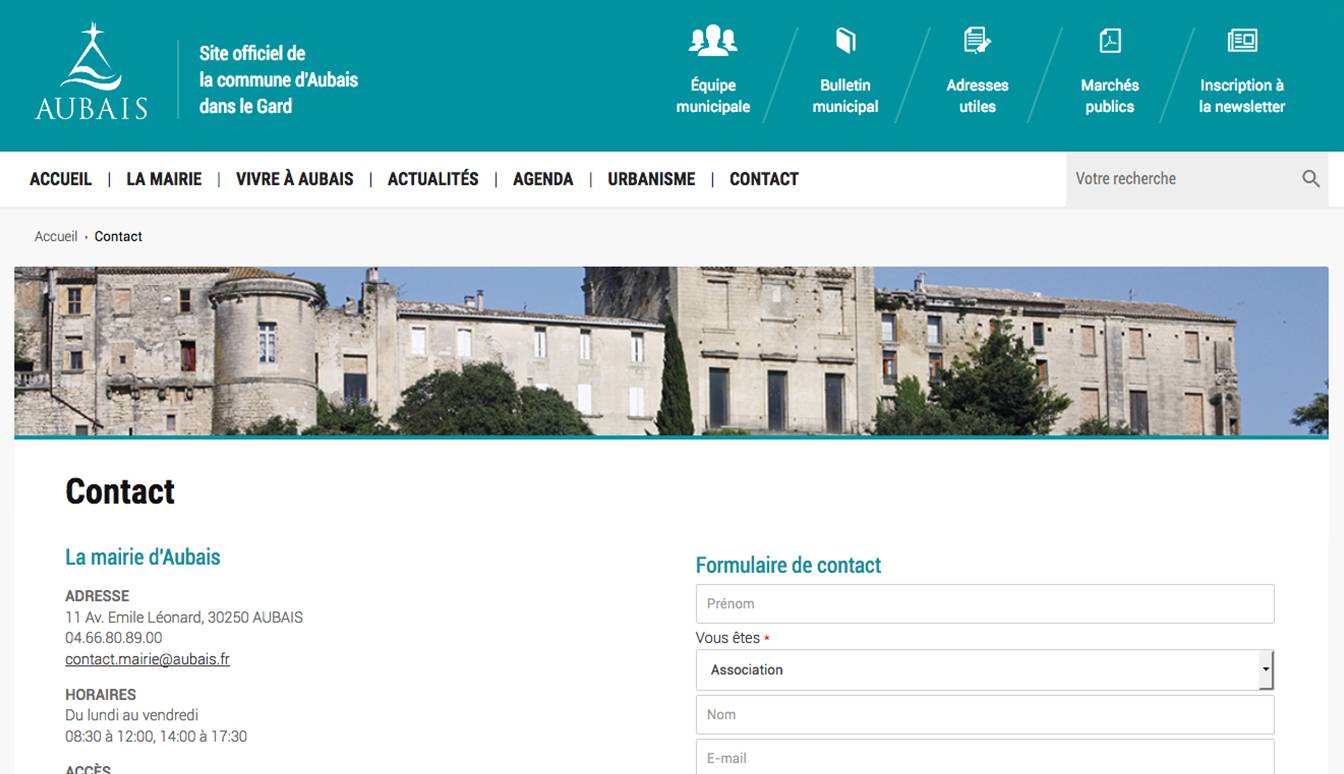1344x774 pixels.
Task: Click the Équipe municipale text link
Action: click(713, 96)
